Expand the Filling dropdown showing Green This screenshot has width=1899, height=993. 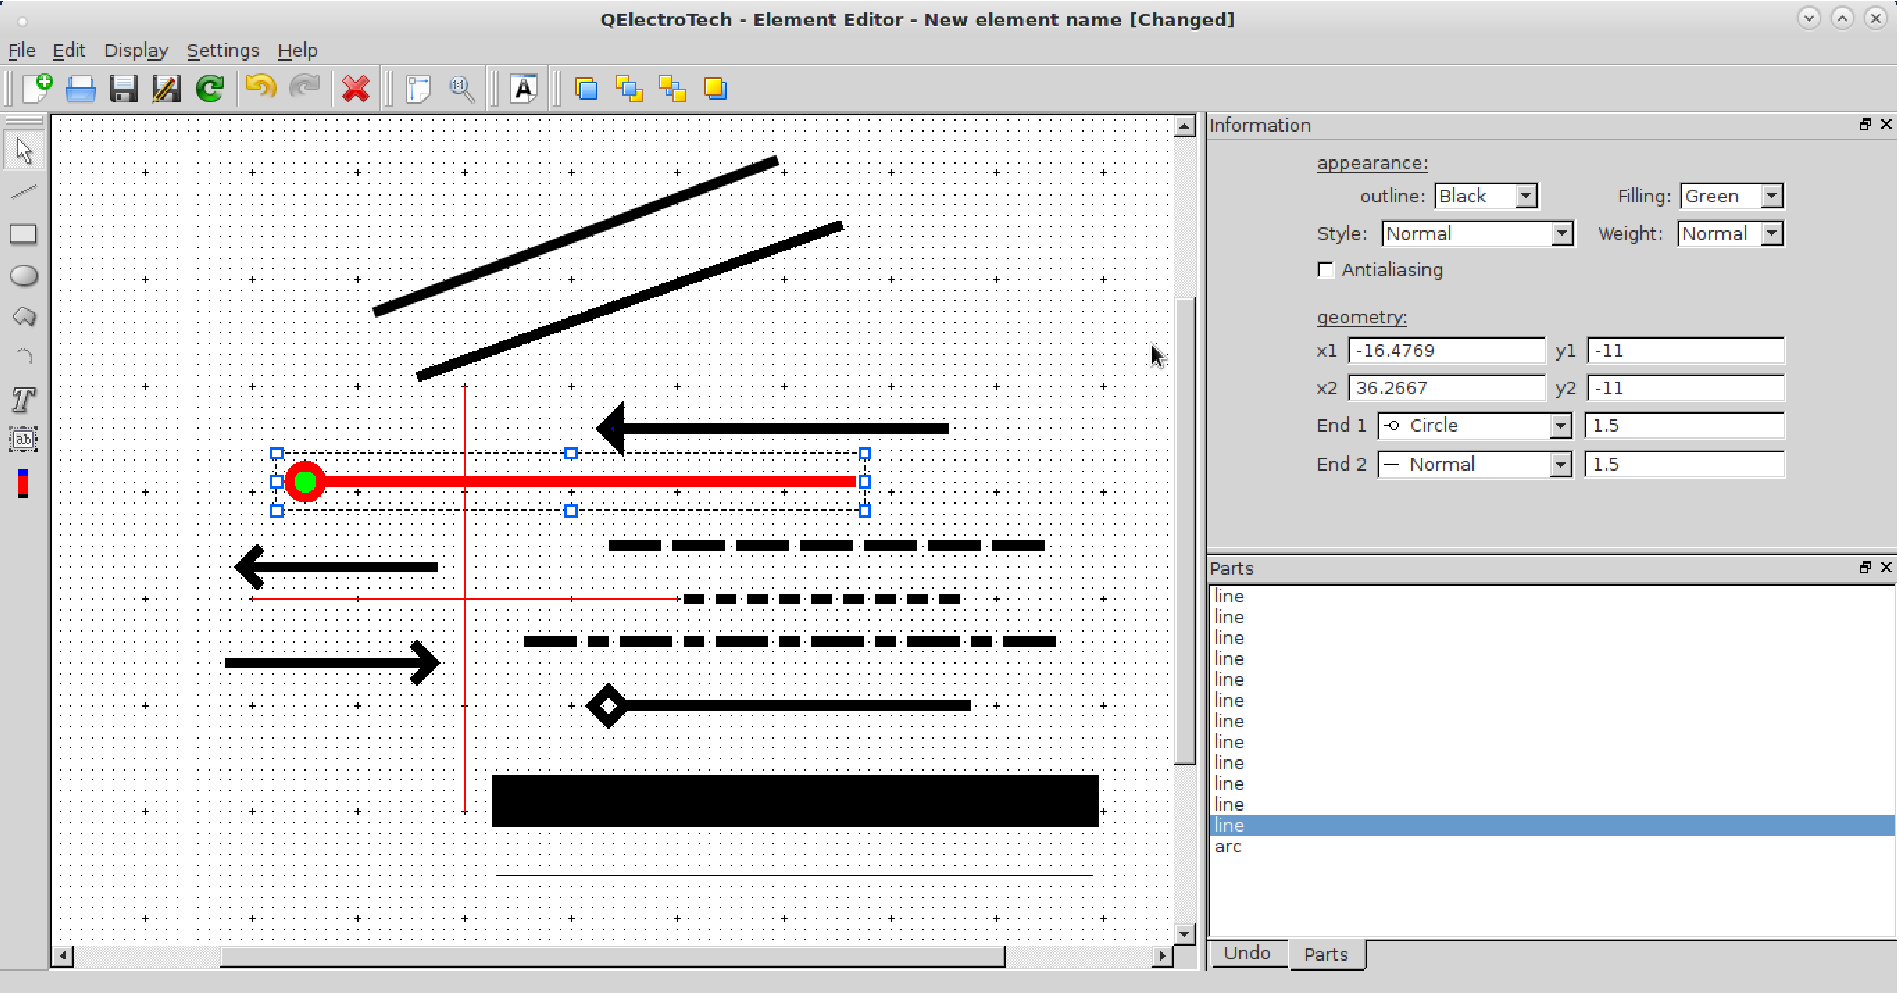(x=1731, y=196)
